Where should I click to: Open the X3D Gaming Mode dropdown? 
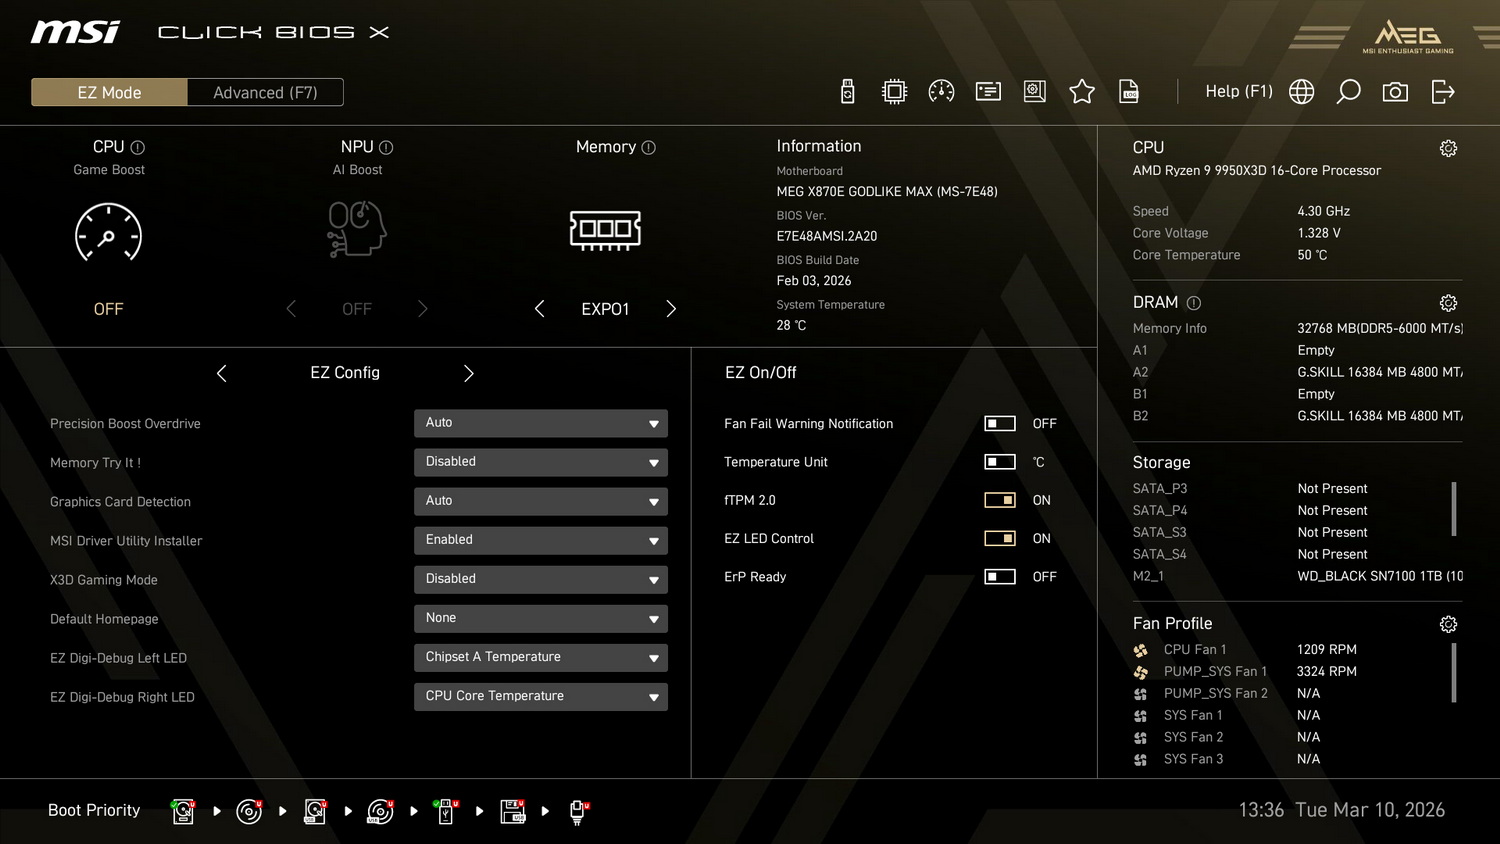541,579
